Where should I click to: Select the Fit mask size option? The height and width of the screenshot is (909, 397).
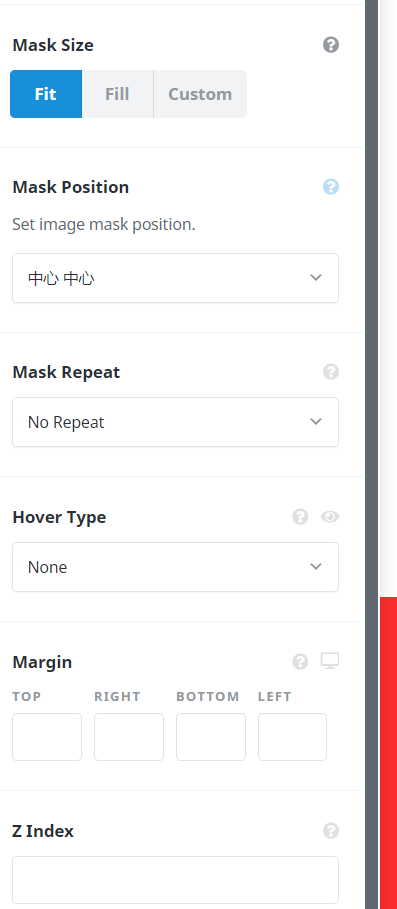[x=46, y=94]
